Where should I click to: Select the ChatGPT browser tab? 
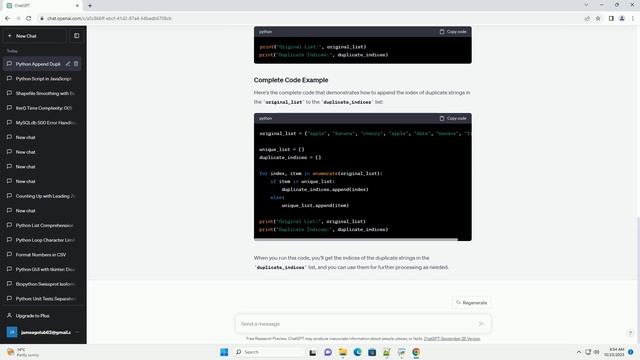[x=42, y=6]
